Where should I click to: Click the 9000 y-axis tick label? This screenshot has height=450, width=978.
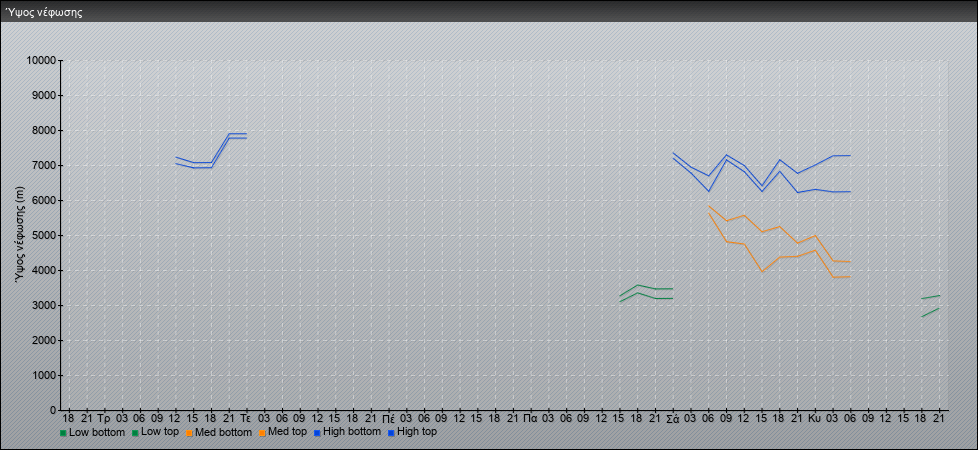tap(44, 95)
